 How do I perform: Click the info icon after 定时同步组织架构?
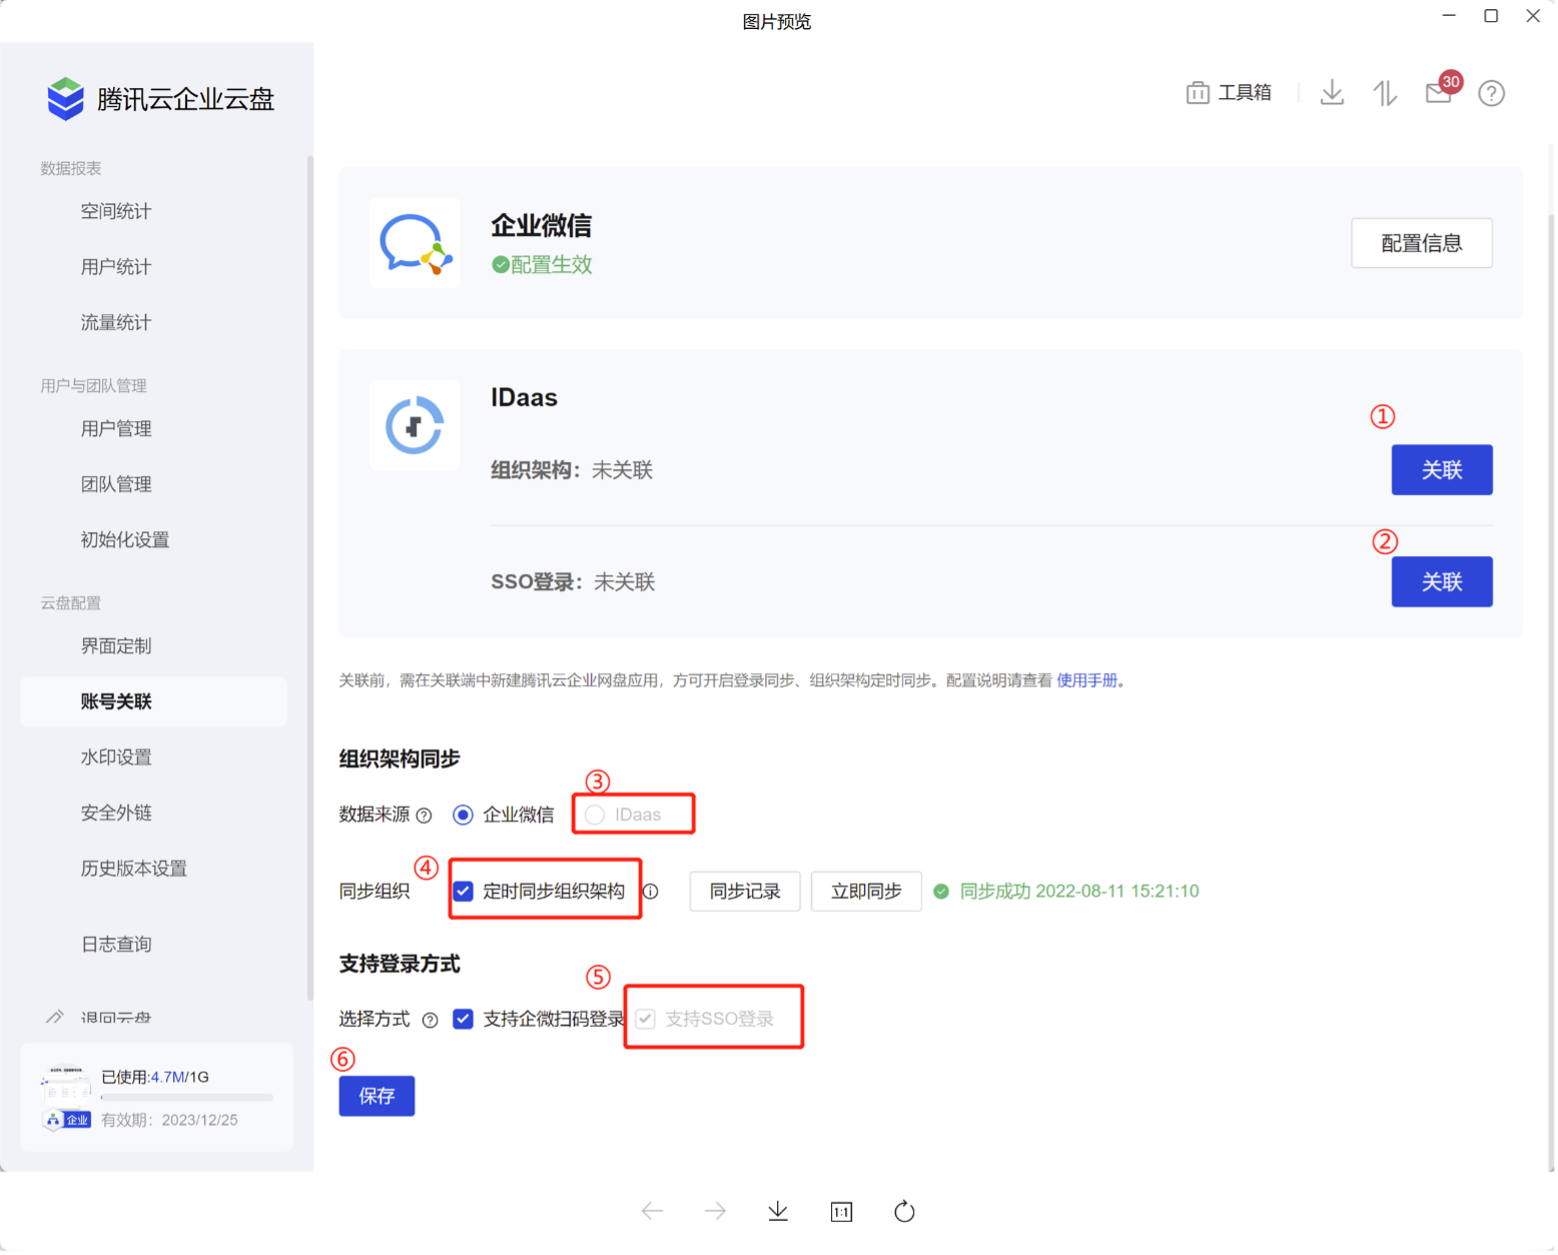pyautogui.click(x=651, y=892)
